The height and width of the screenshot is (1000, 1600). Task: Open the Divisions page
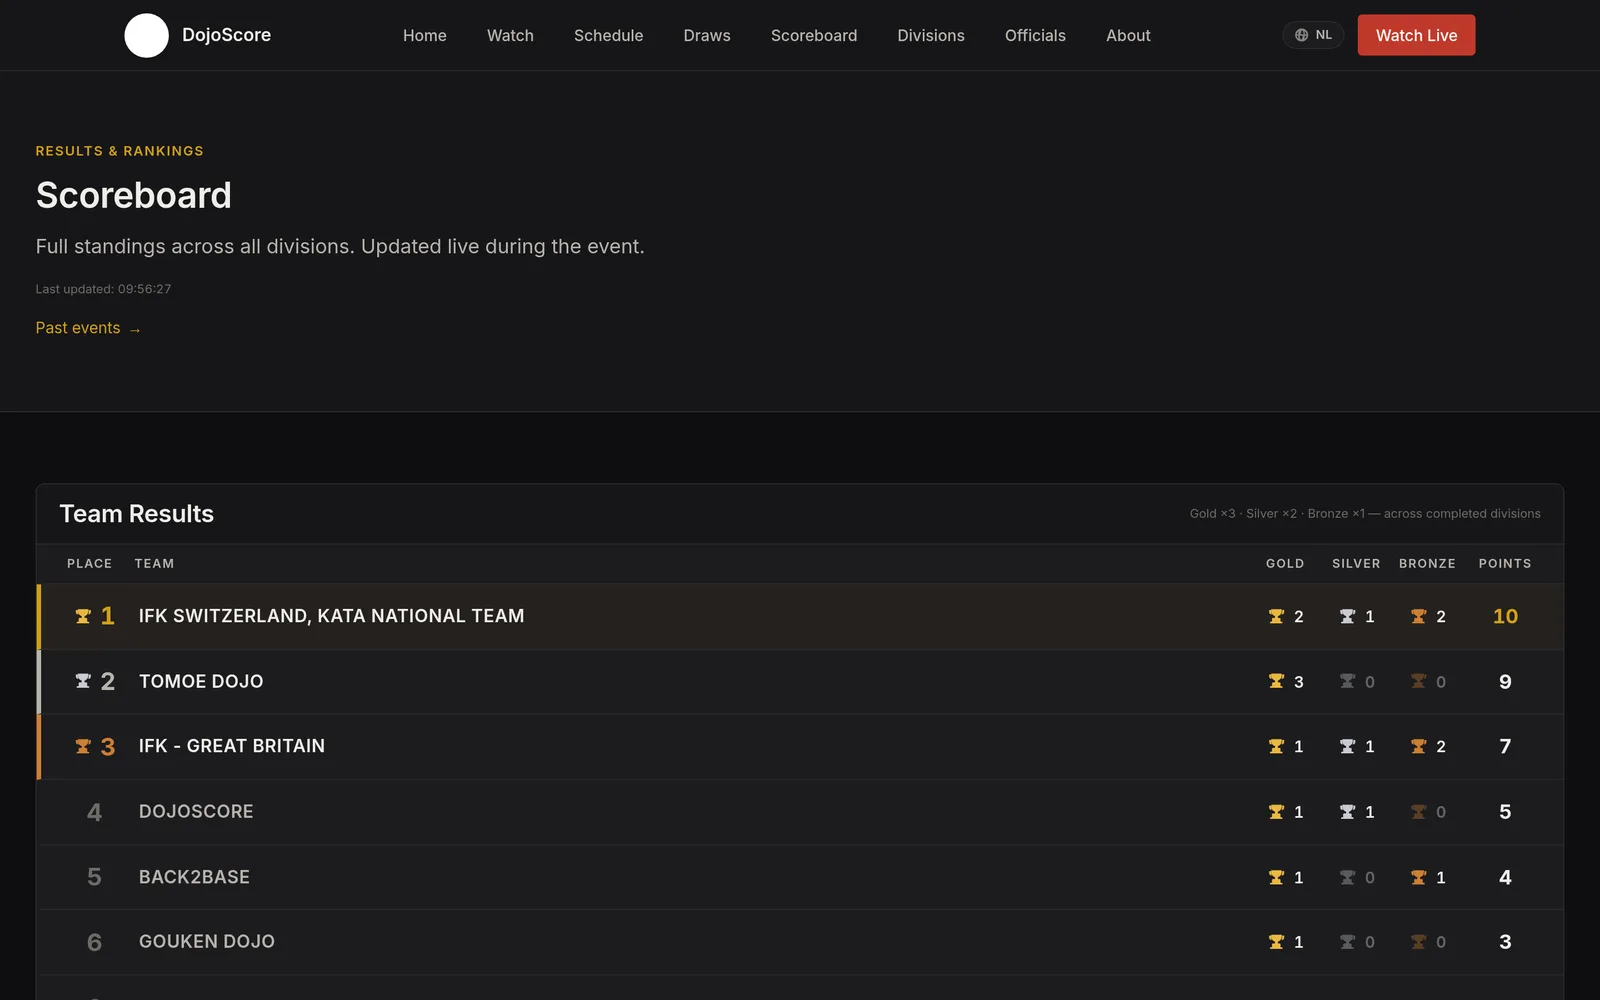click(x=931, y=35)
